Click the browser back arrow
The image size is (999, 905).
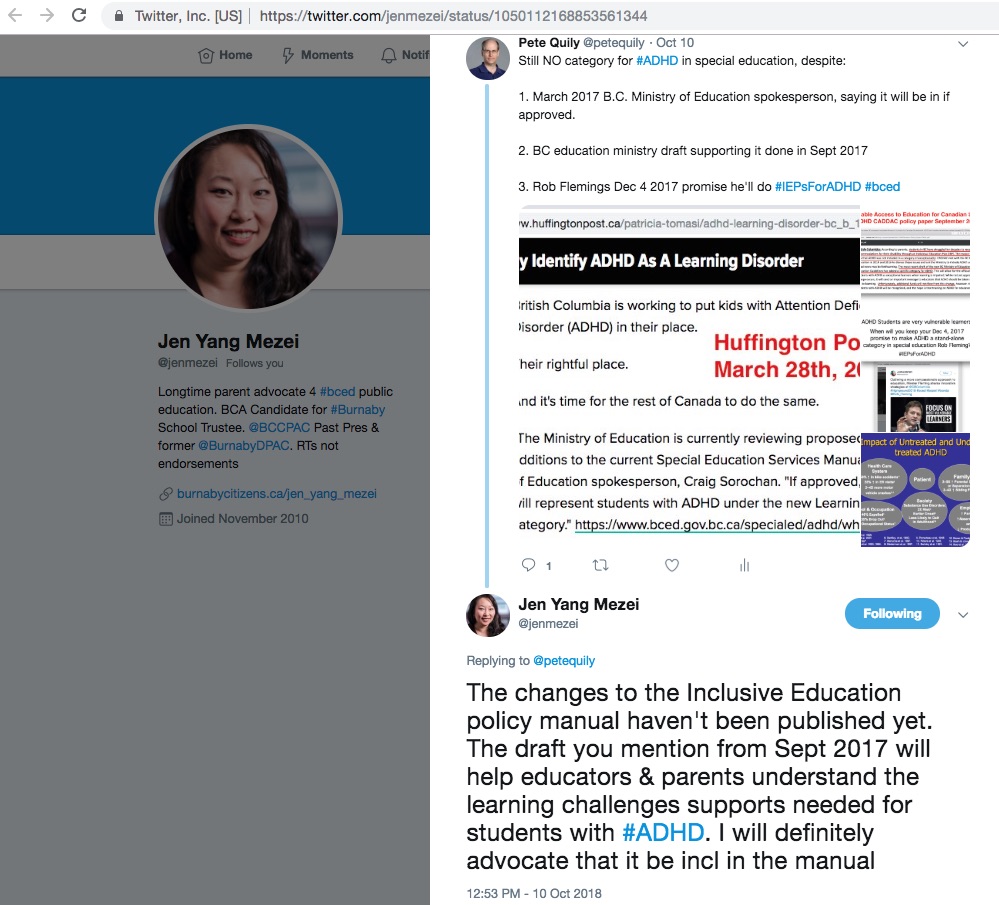[x=15, y=15]
